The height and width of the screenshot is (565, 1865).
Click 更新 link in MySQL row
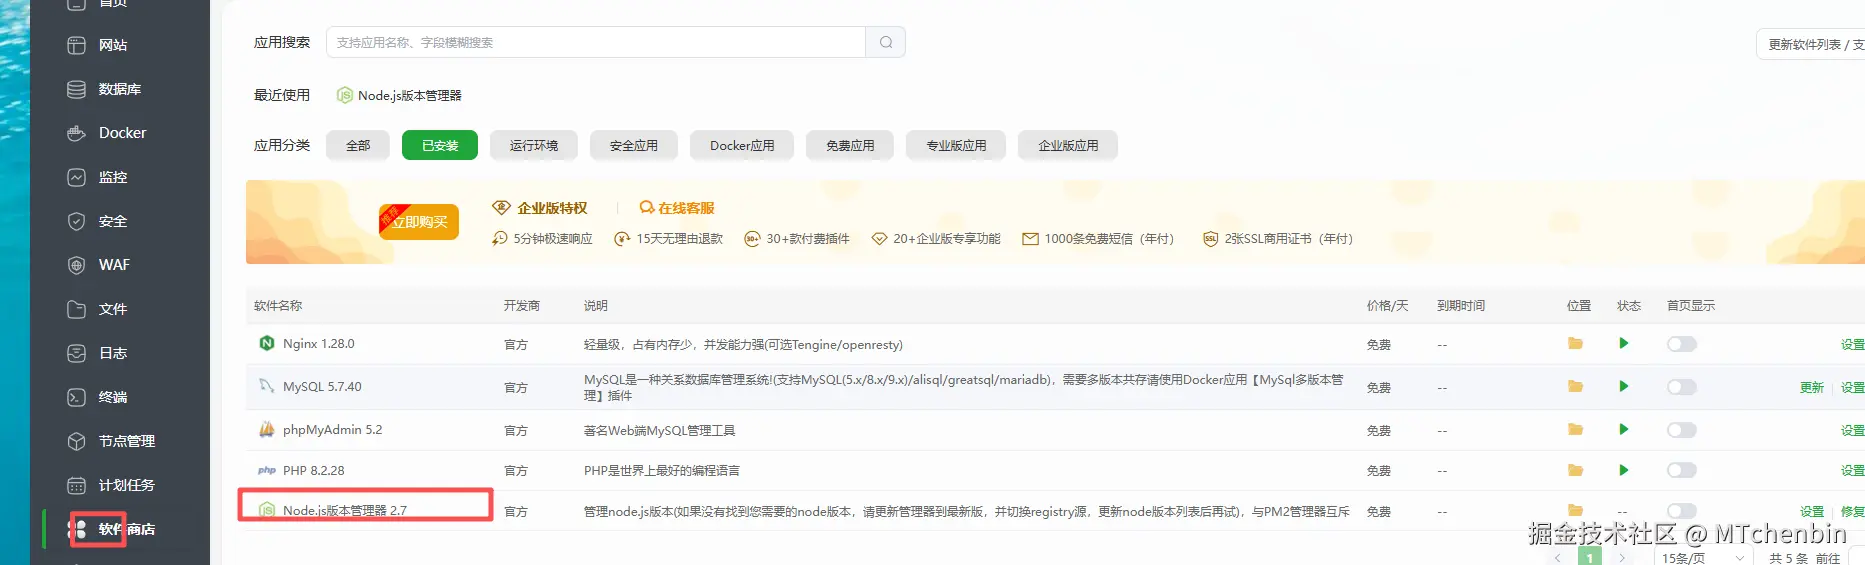[1811, 388]
